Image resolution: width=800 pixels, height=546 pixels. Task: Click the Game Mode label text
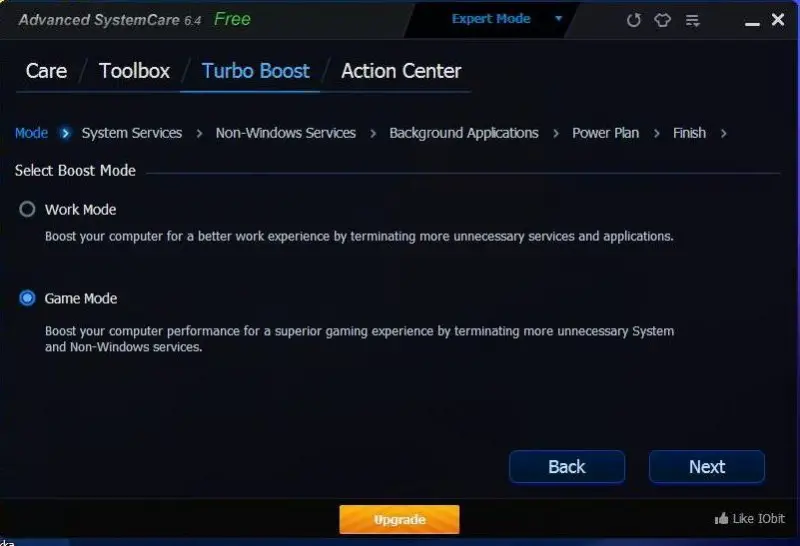coord(81,299)
